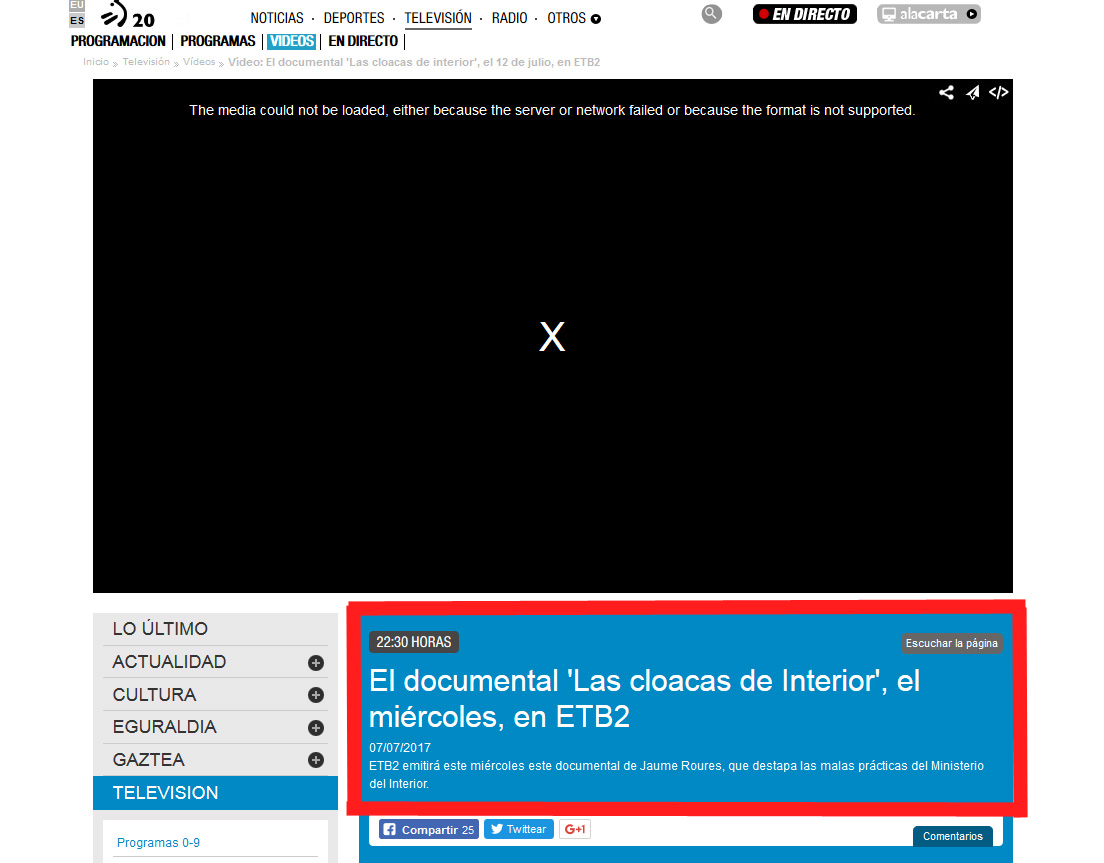Share on Facebook with Compartir button
Screen dimensions: 1104x863
pos(429,829)
